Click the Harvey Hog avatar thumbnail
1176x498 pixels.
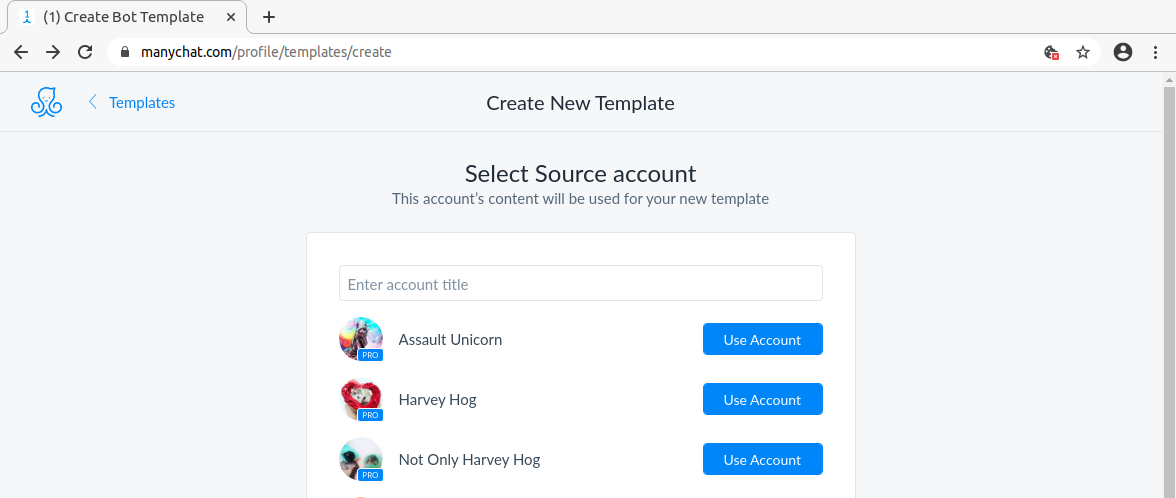tap(361, 398)
